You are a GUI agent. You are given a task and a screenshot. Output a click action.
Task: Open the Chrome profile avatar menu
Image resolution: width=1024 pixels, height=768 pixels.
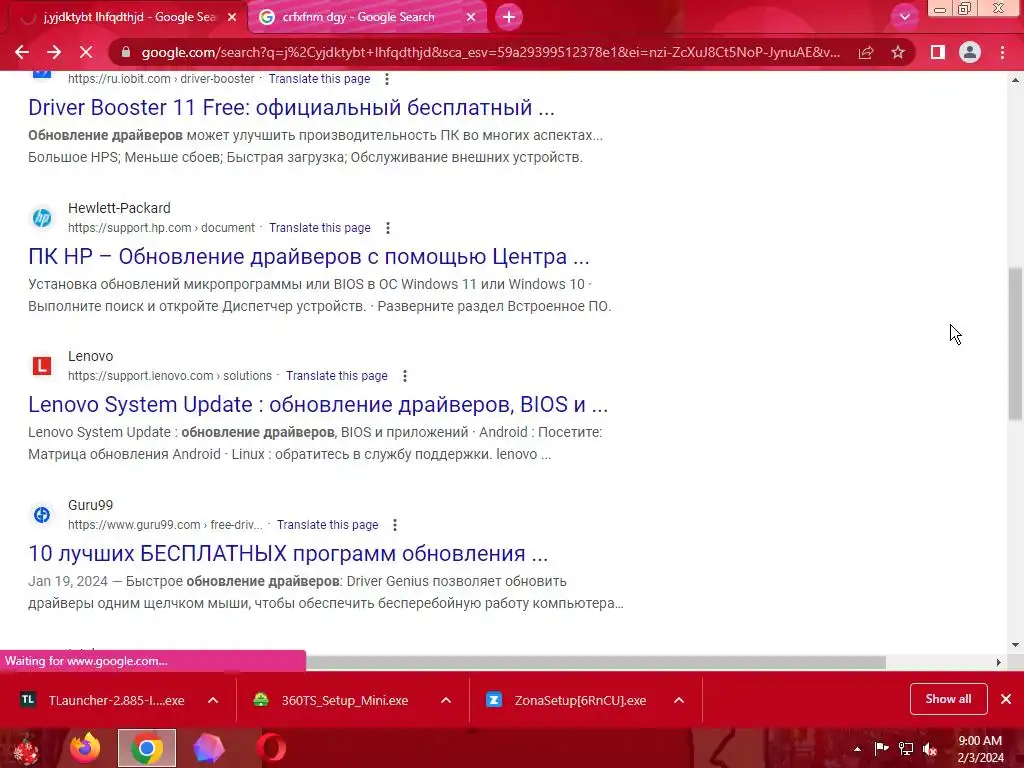(x=970, y=52)
